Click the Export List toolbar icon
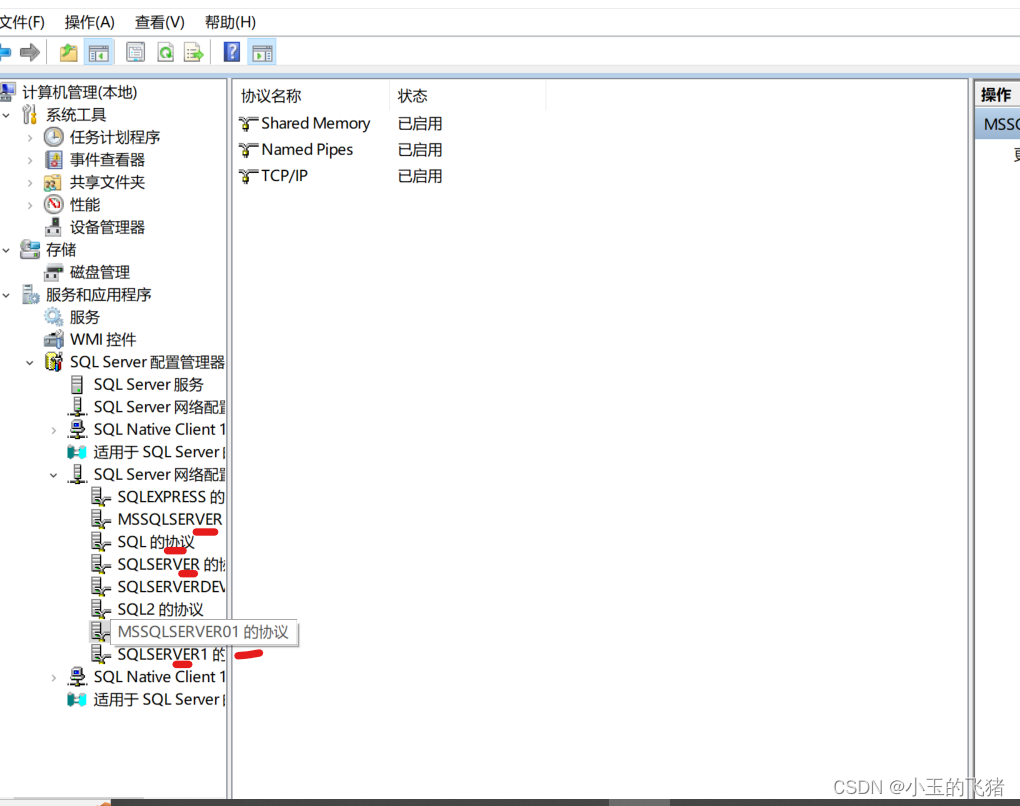The width and height of the screenshot is (1020, 806). coord(192,51)
